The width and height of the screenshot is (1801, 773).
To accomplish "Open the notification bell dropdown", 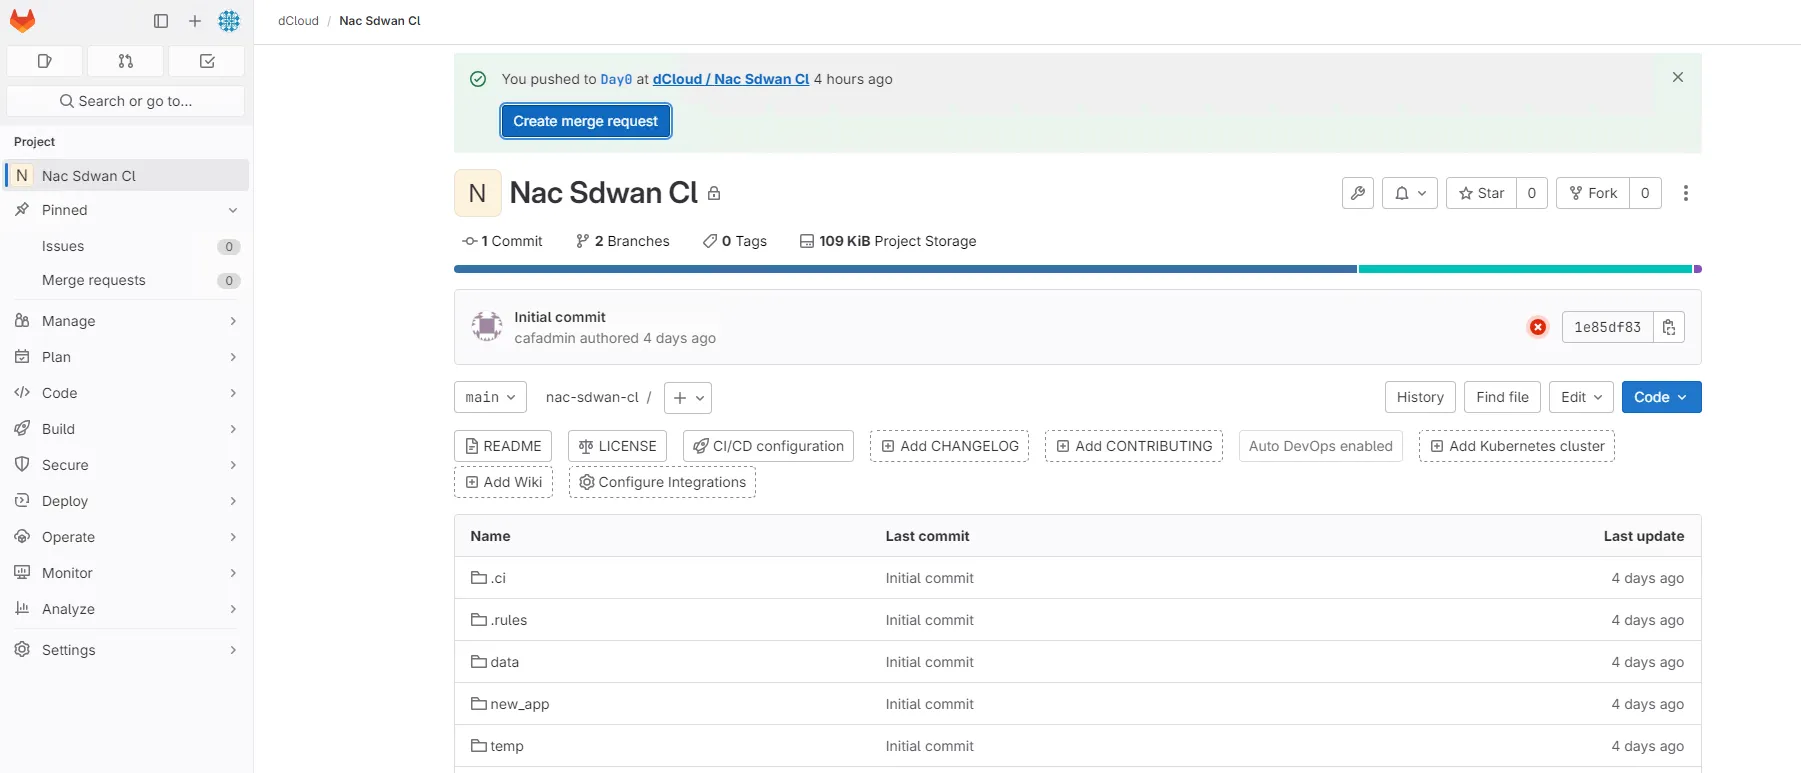I will 1409,193.
